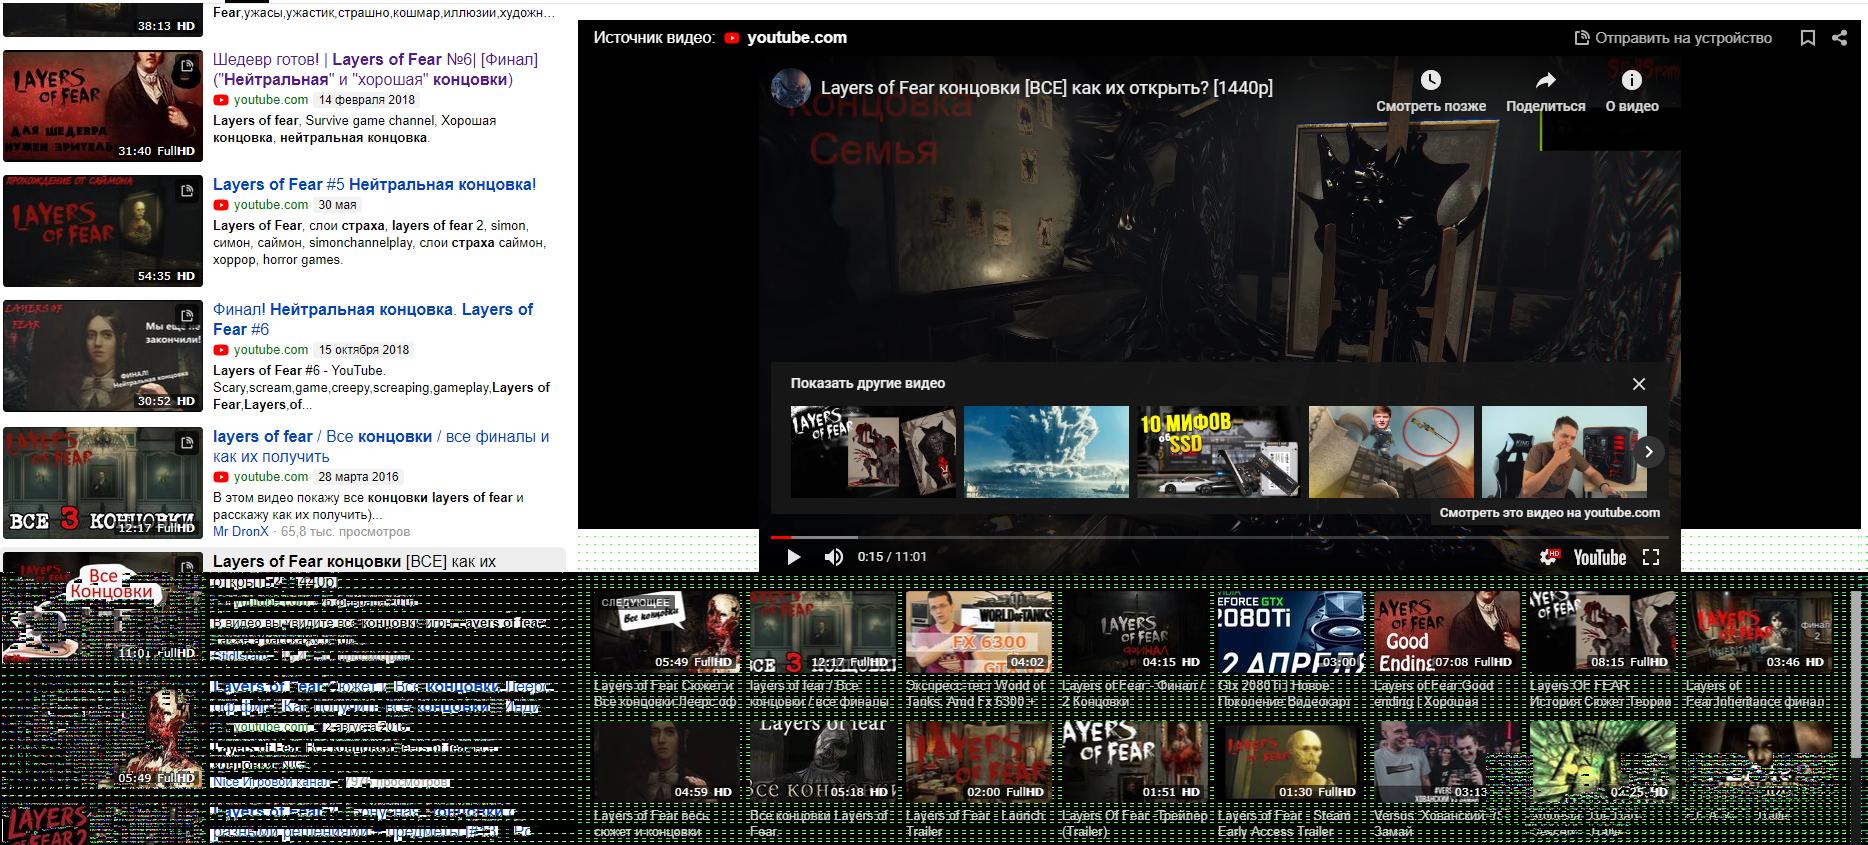Open the 12:17 FullHD thumbnail in the results list
Screen dimensions: 1868x845
pos(103,483)
